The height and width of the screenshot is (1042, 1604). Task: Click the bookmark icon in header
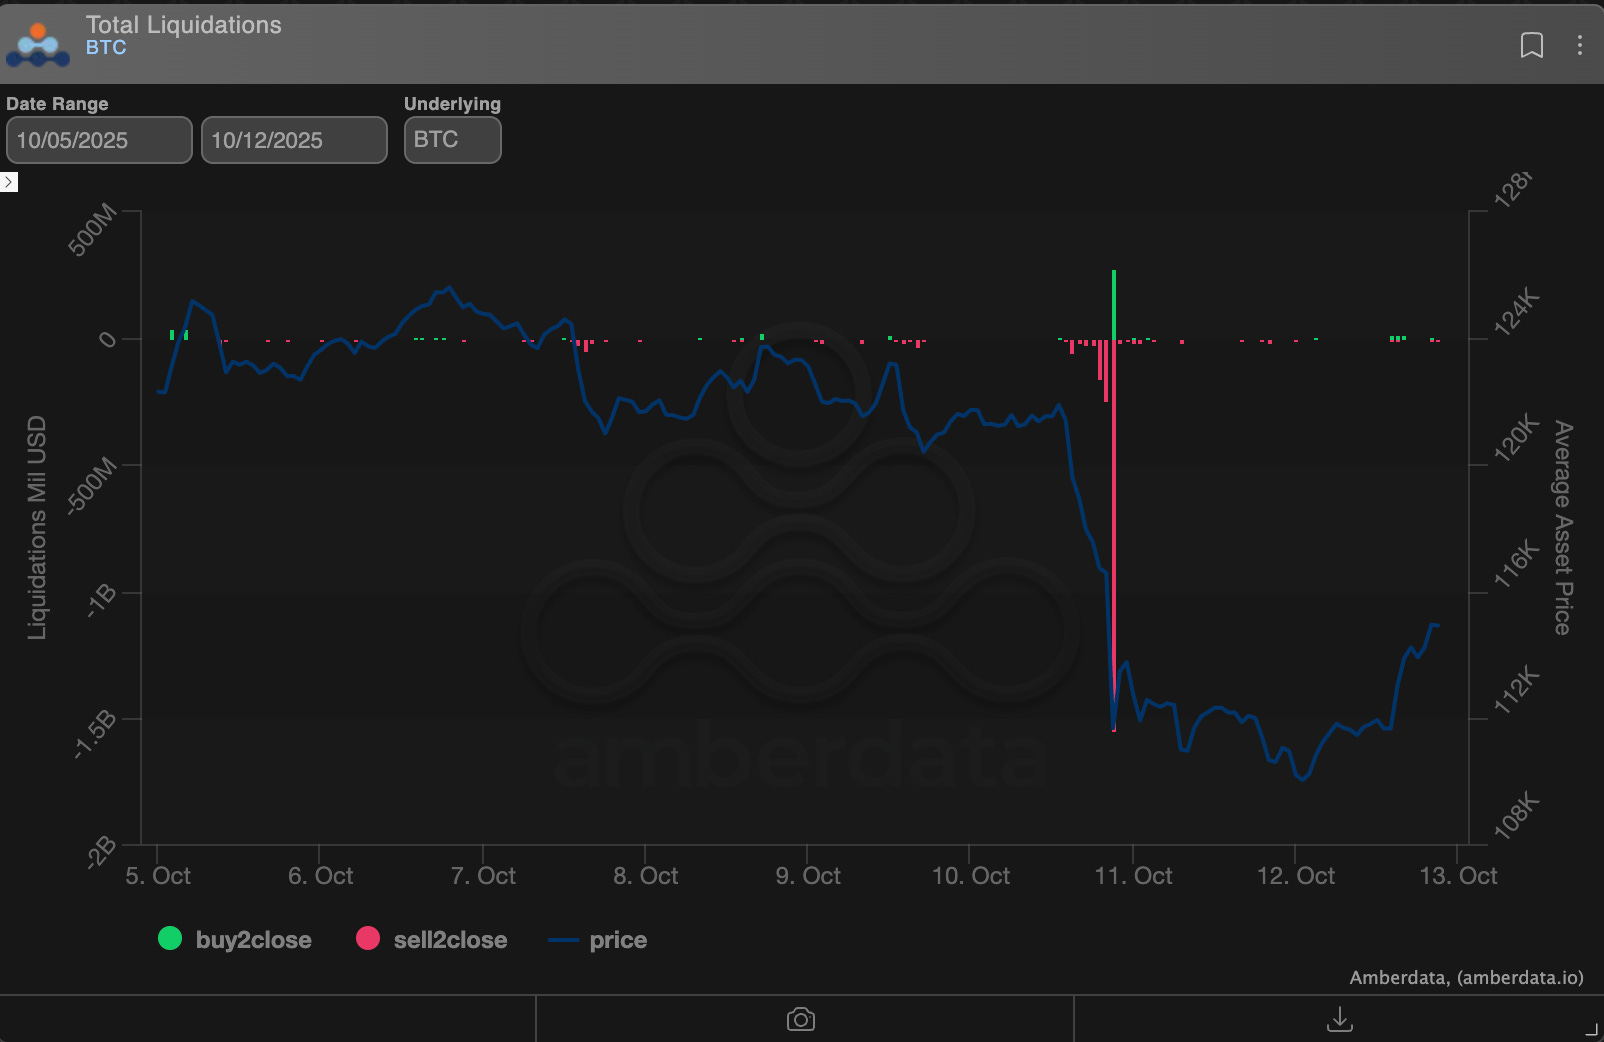tap(1531, 45)
